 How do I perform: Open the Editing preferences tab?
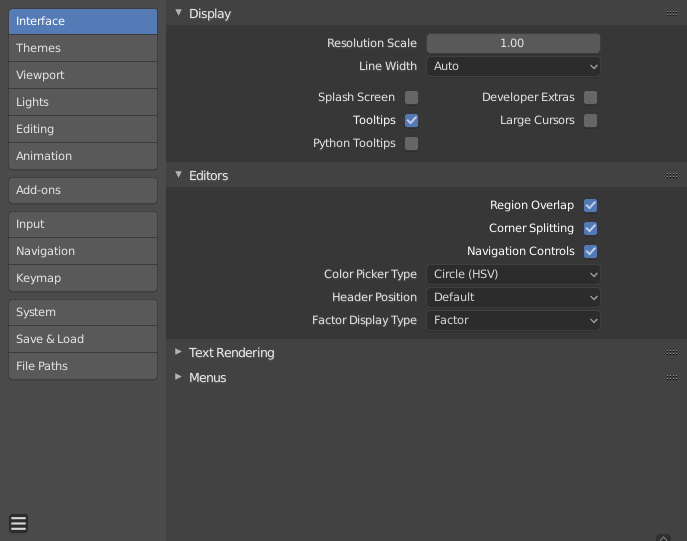point(83,129)
